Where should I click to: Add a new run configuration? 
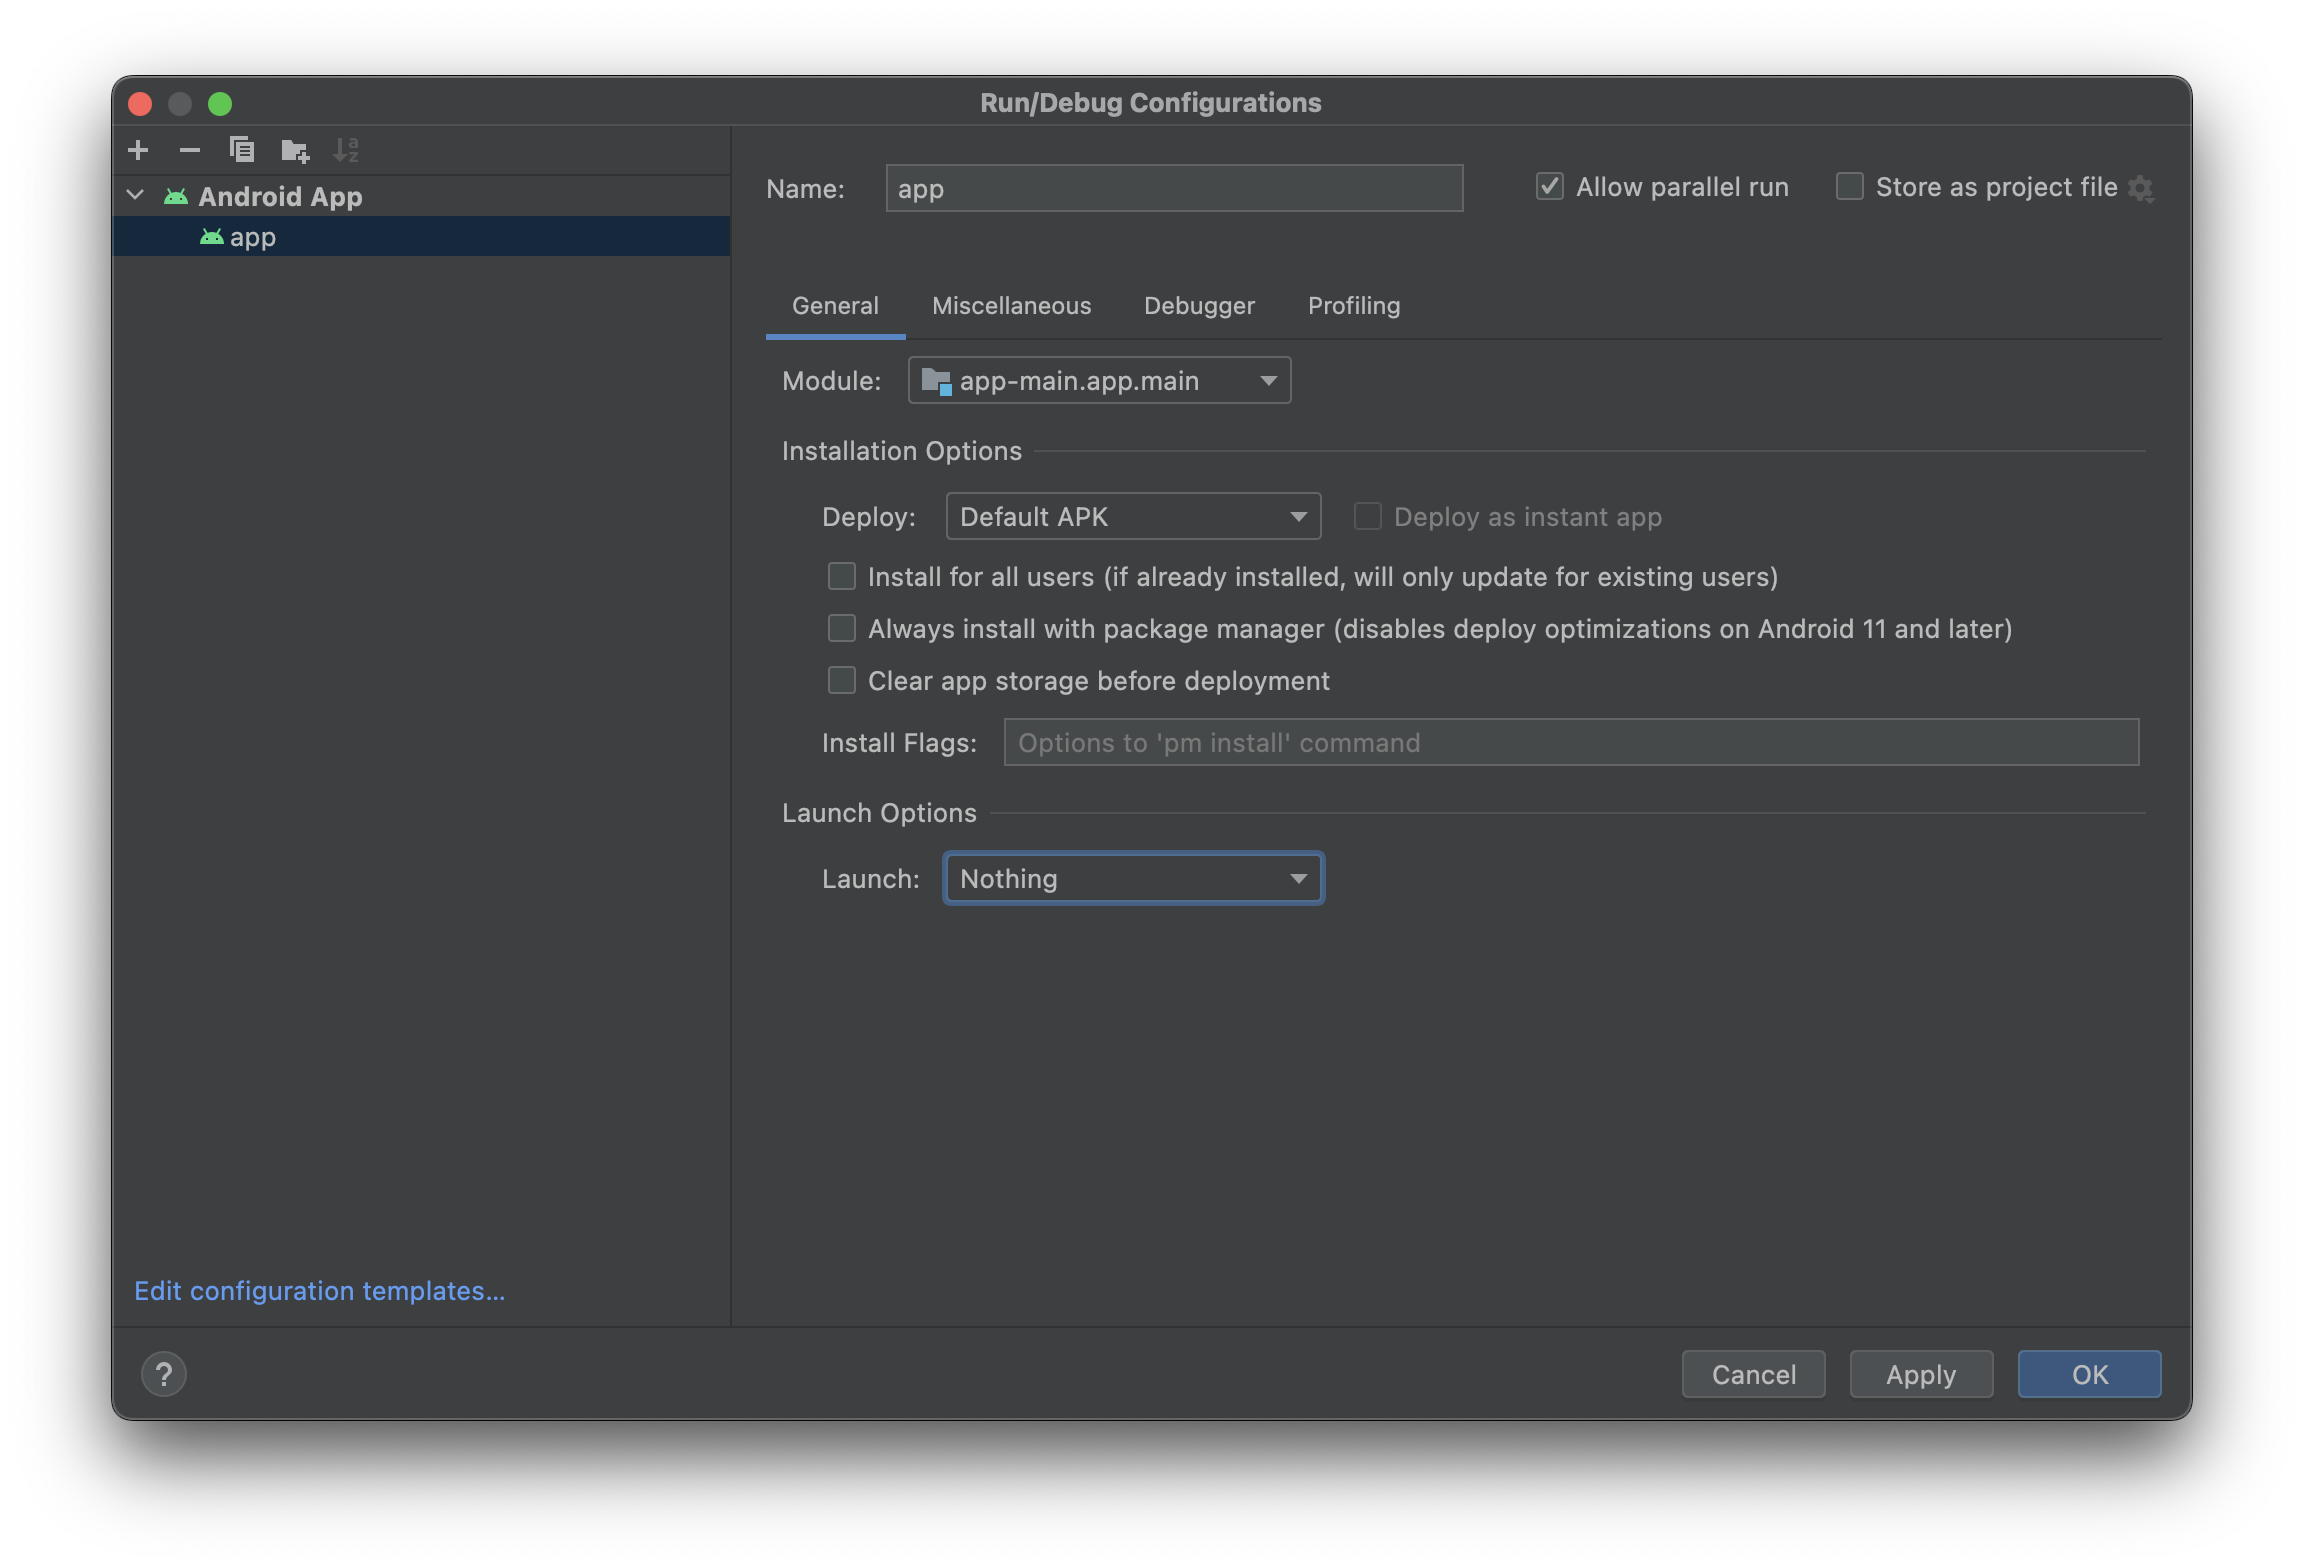coord(138,150)
